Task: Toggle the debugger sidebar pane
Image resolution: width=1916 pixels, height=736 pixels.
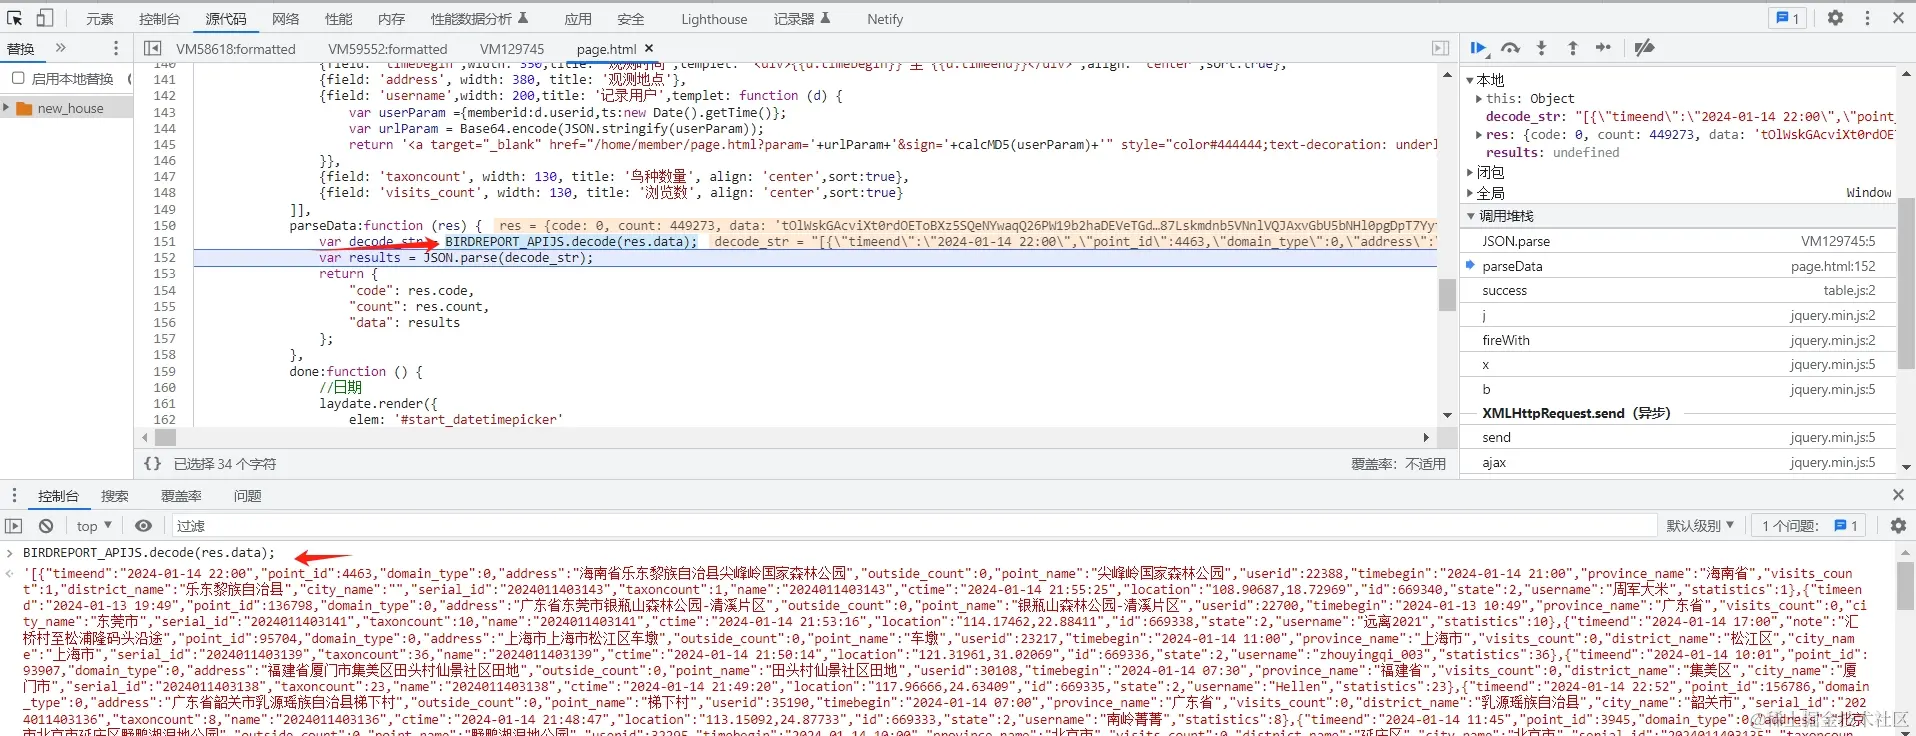Action: 1440,48
